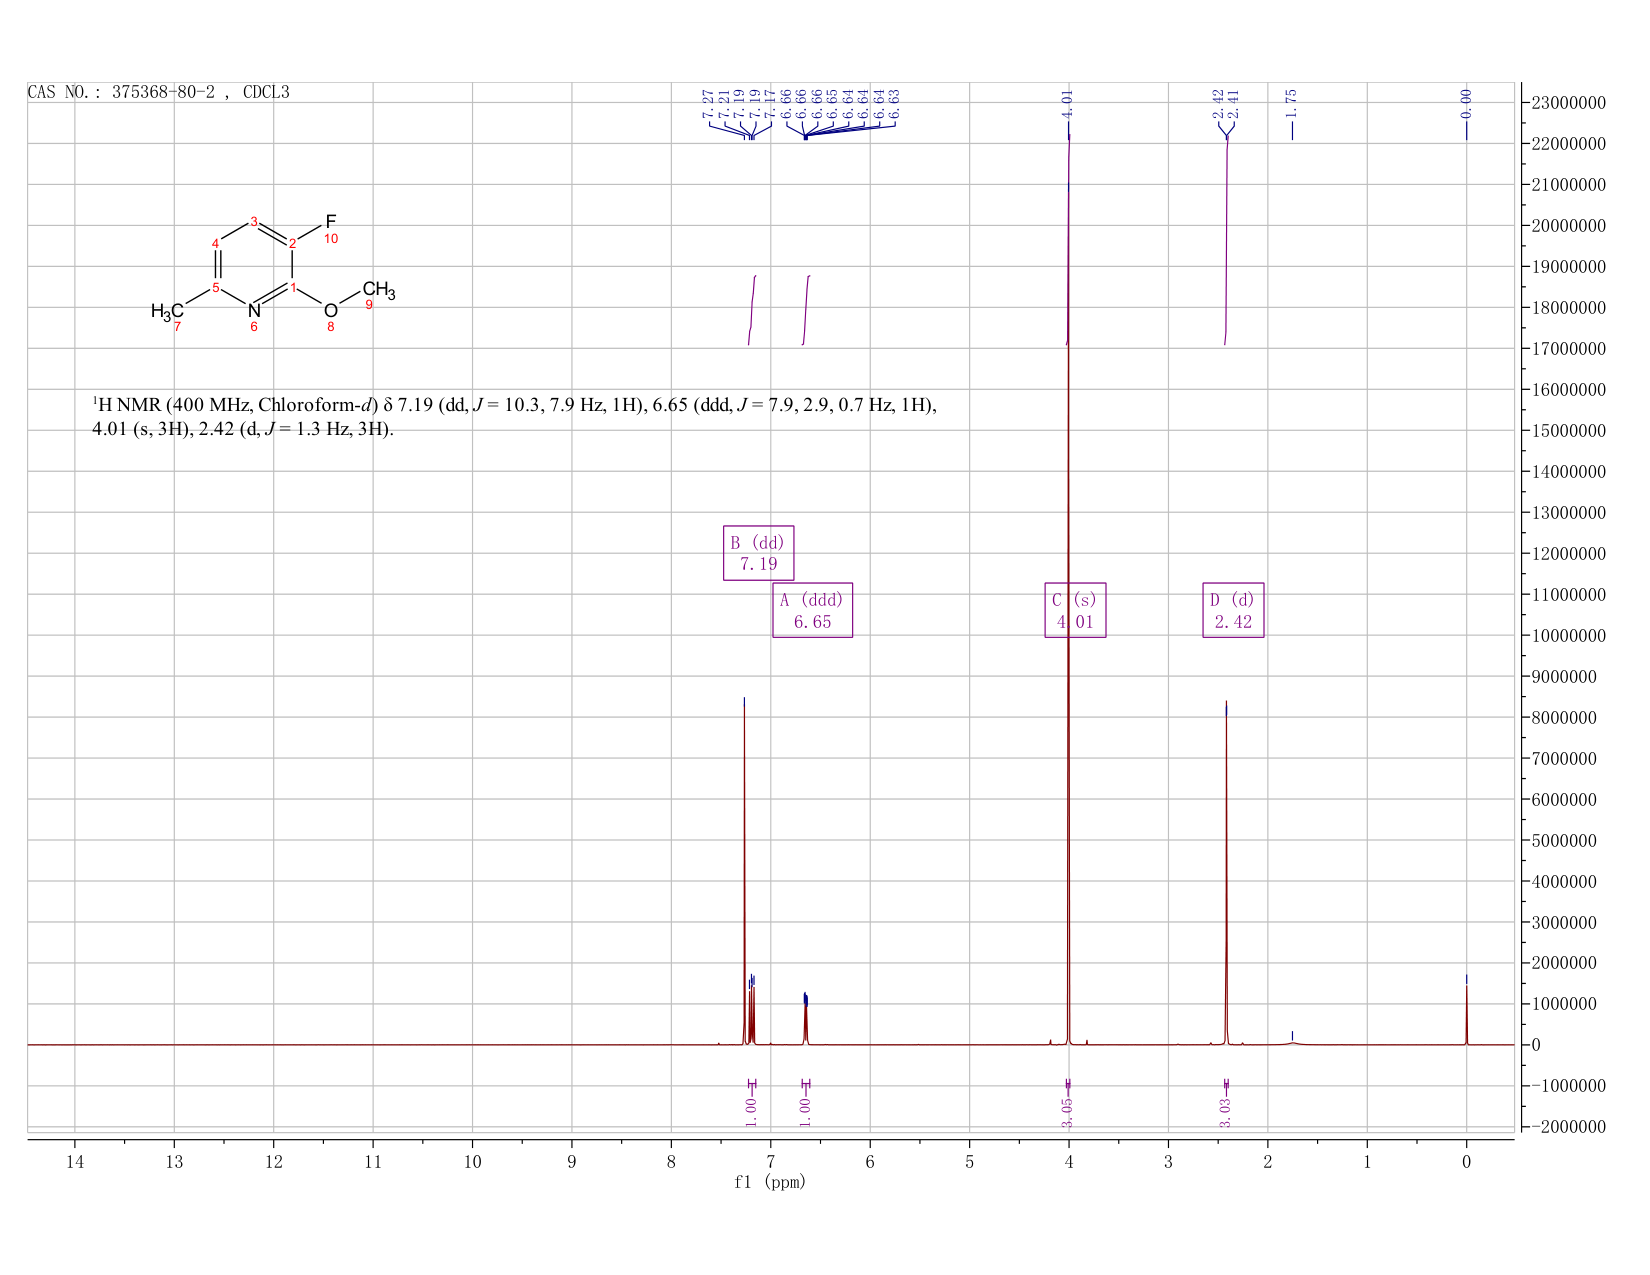Viewport: 1650px width, 1275px height.
Task: Click the oxygen atom O in the structure
Action: [331, 310]
